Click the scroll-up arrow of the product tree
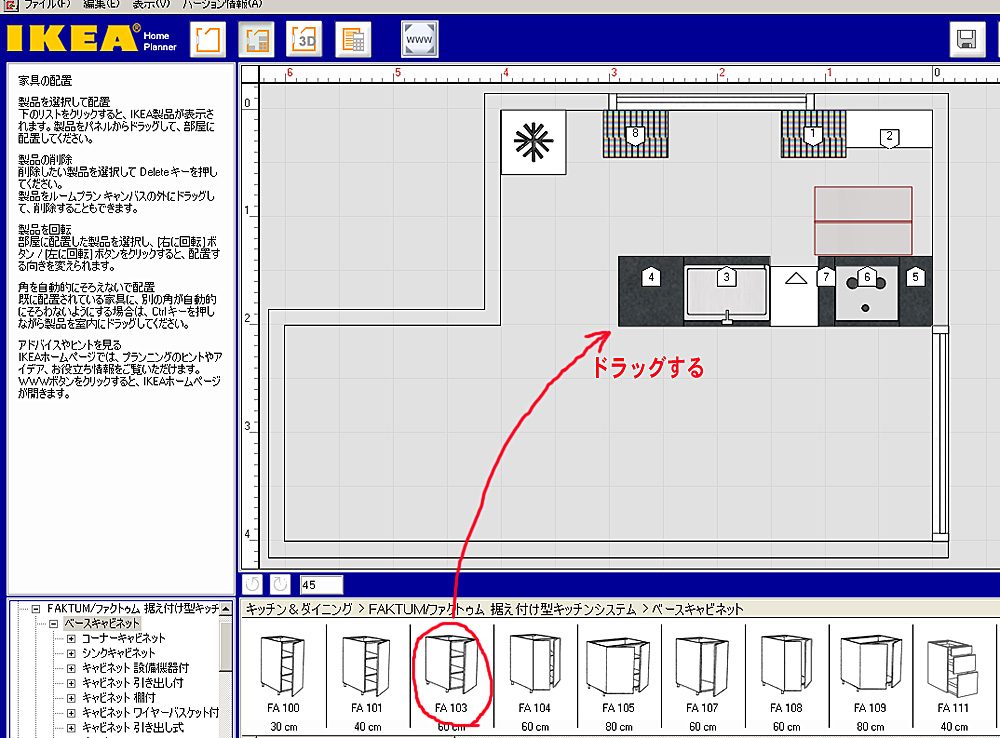The width and height of the screenshot is (1000, 738). 227,609
